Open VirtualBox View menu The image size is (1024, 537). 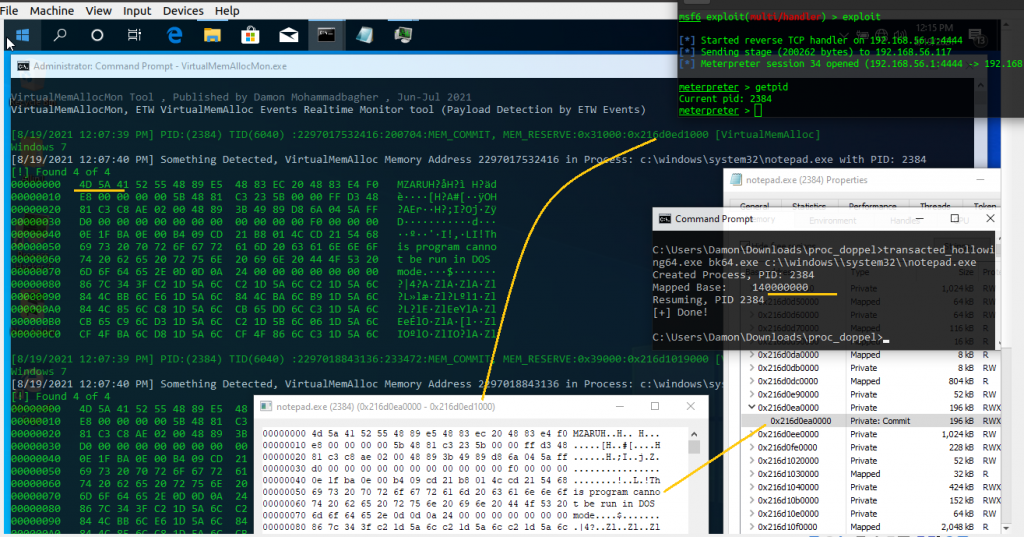99,10
